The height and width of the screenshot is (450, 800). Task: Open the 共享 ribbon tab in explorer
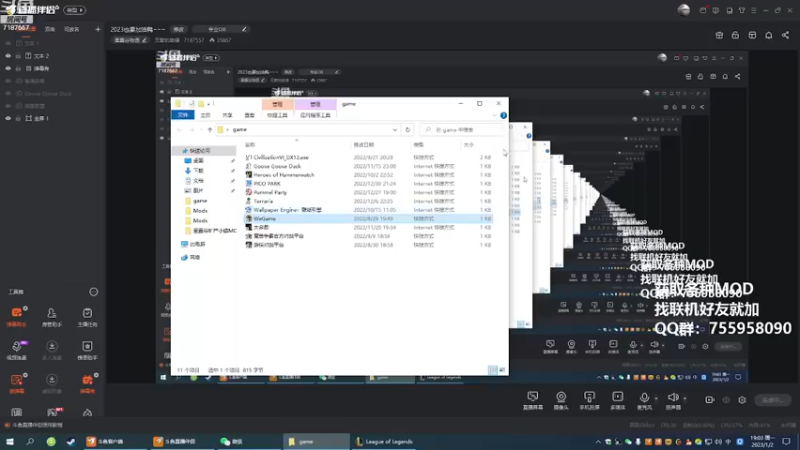pyautogui.click(x=228, y=115)
